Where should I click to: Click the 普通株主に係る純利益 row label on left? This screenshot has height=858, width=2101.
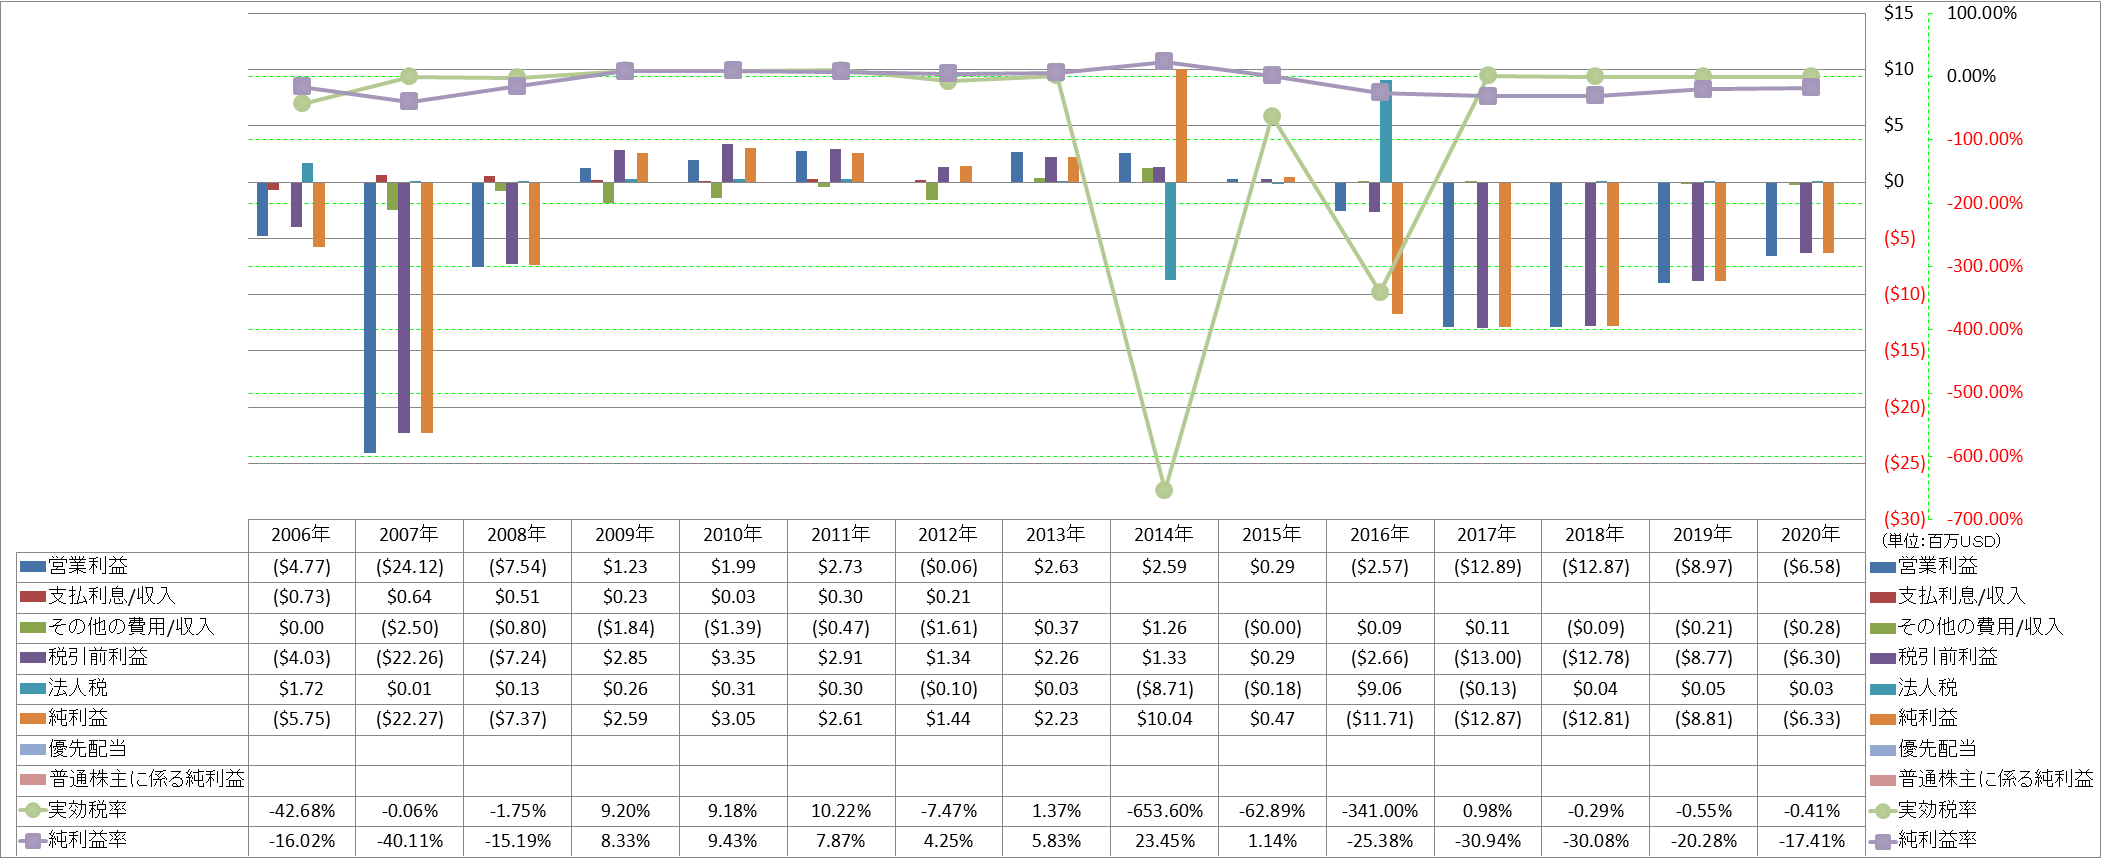coord(147,779)
